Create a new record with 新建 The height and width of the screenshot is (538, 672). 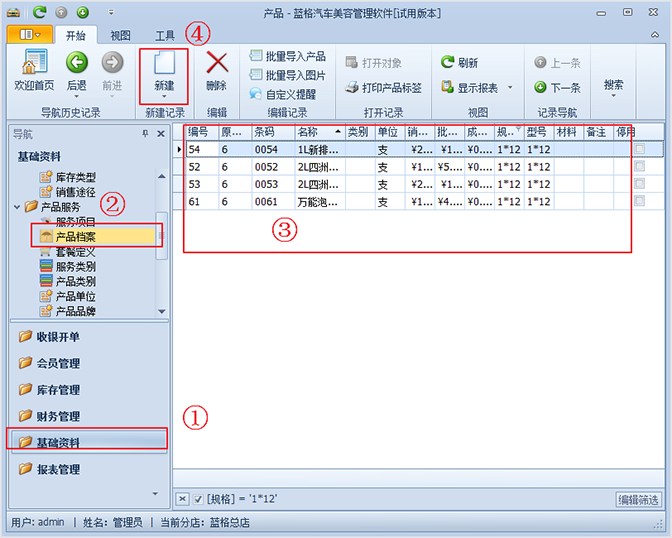[163, 70]
